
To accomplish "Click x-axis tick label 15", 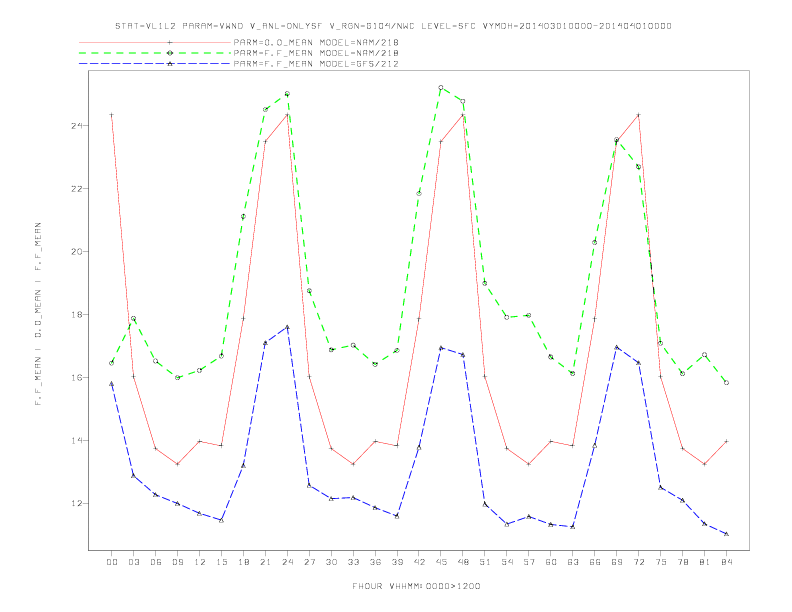I will click(x=221, y=562).
